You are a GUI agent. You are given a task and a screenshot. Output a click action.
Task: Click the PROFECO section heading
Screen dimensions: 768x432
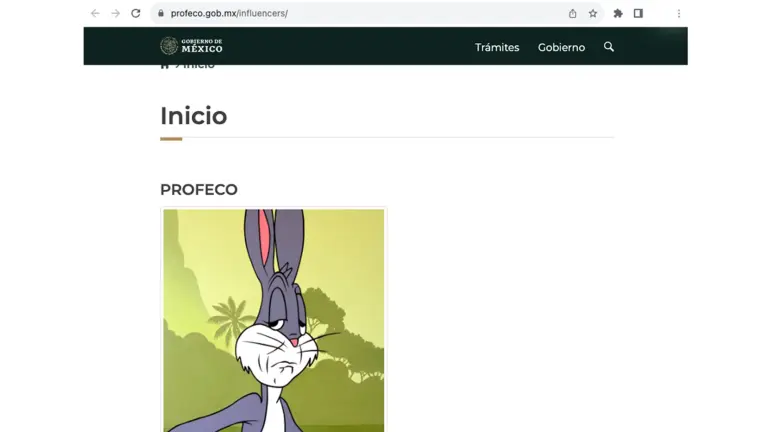pyautogui.click(x=199, y=190)
